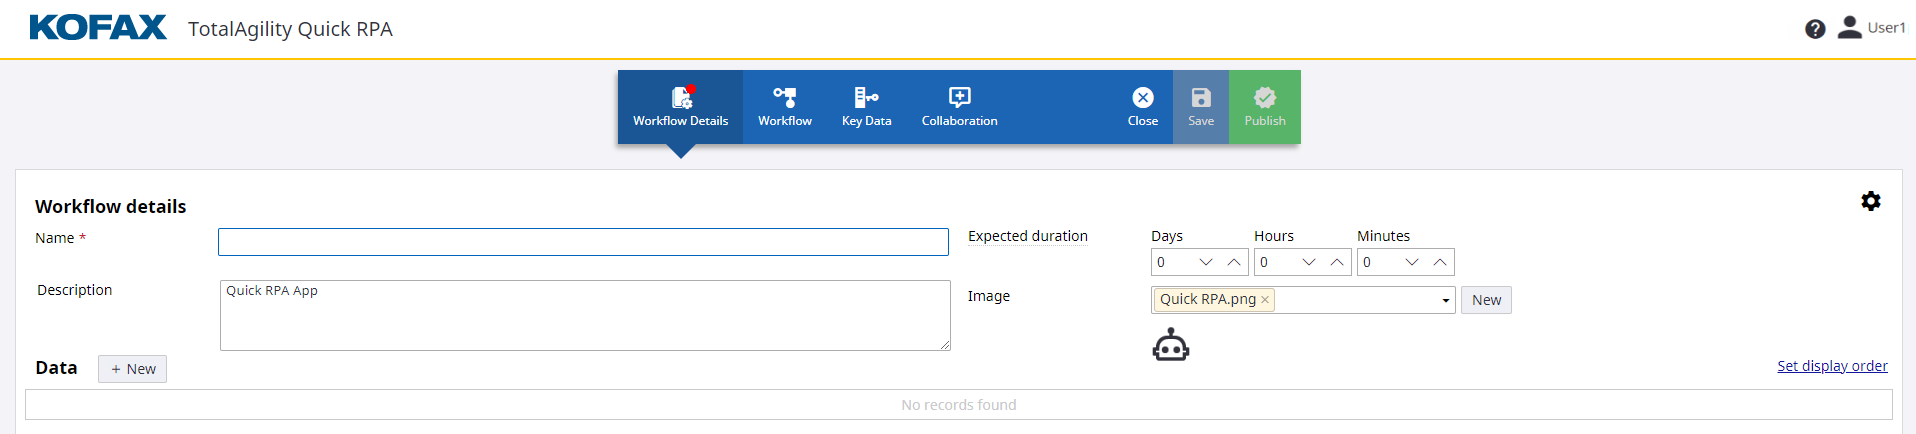Decrease the Hours value
The width and height of the screenshot is (1916, 434).
tap(1308, 262)
